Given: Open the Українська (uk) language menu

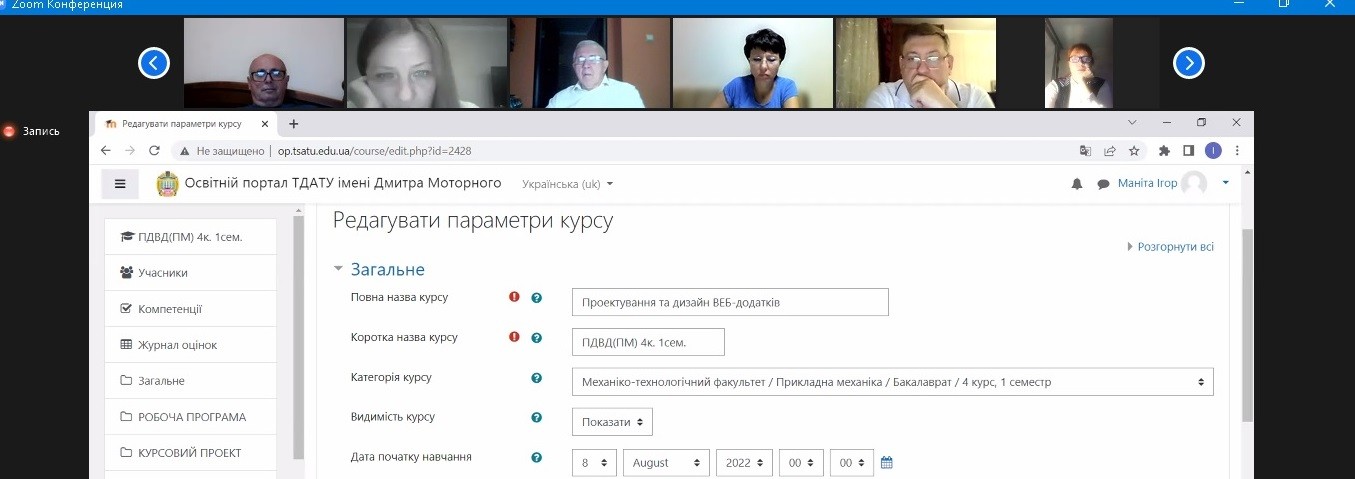Looking at the screenshot, I should (x=568, y=184).
